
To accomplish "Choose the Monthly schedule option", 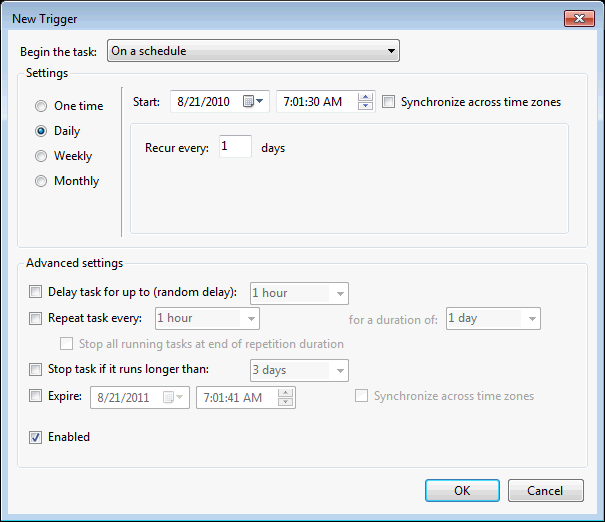I will click(x=41, y=181).
